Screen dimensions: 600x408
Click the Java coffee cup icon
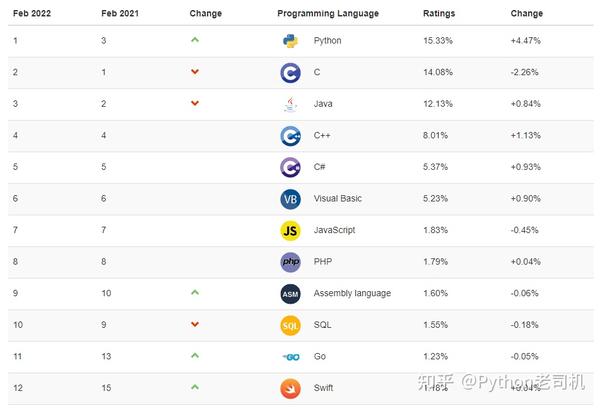click(290, 104)
